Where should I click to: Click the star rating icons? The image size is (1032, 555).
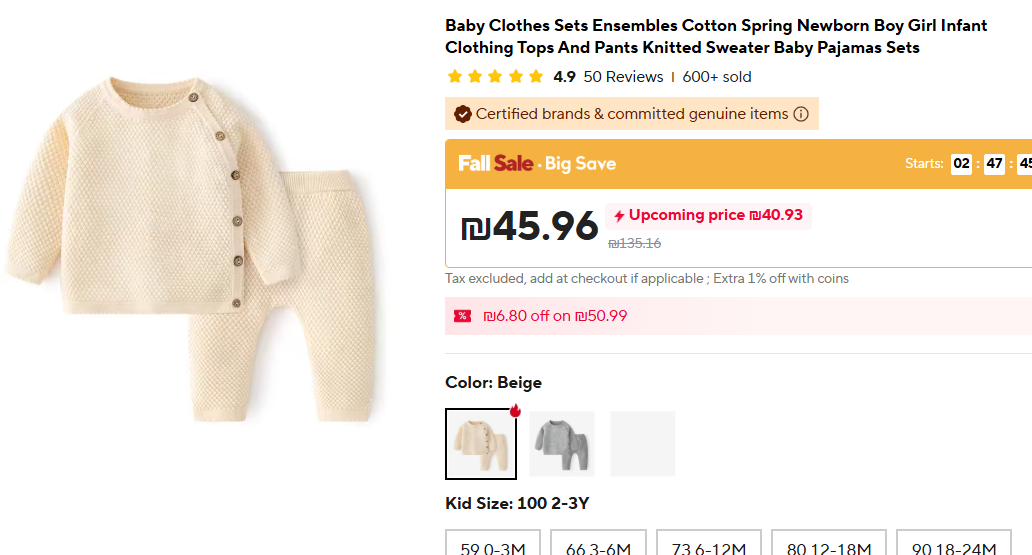(x=496, y=77)
